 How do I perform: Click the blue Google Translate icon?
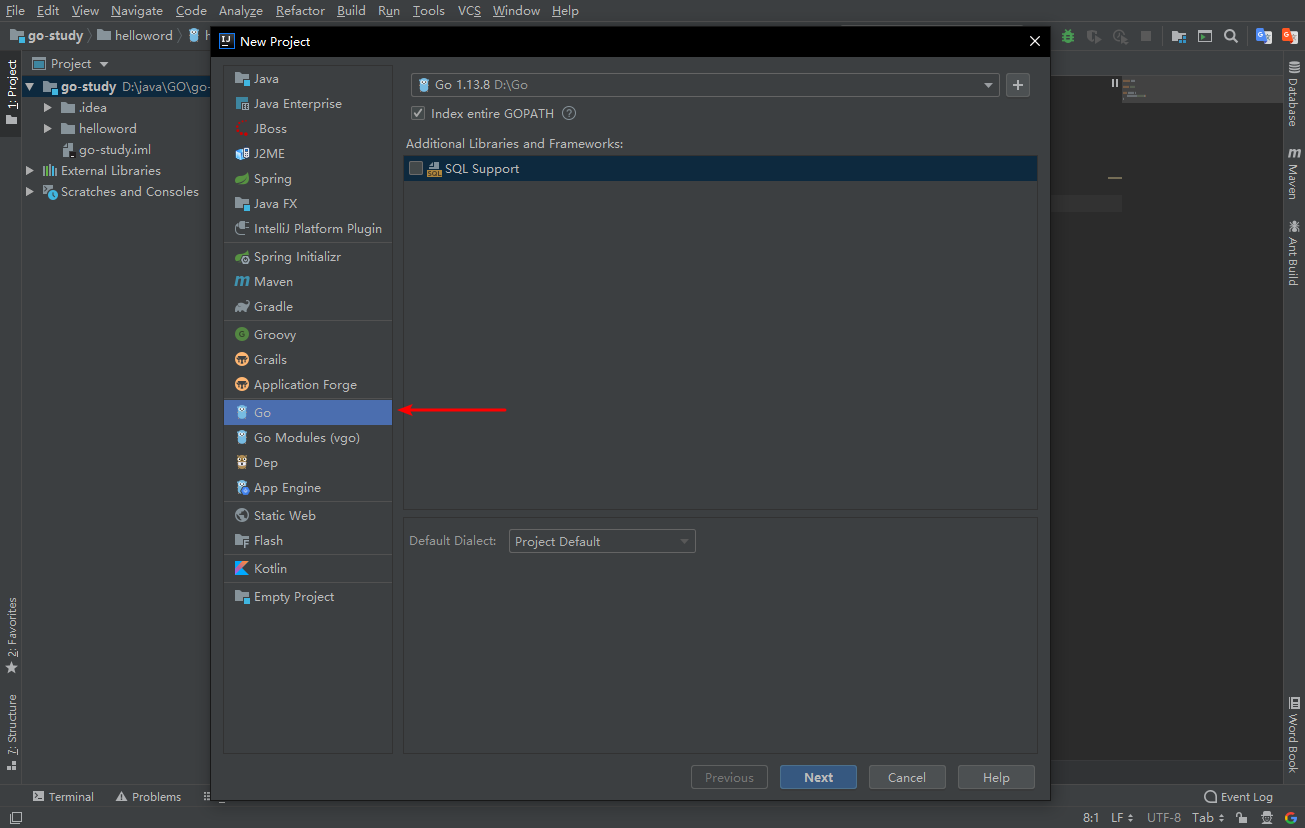coord(1264,36)
